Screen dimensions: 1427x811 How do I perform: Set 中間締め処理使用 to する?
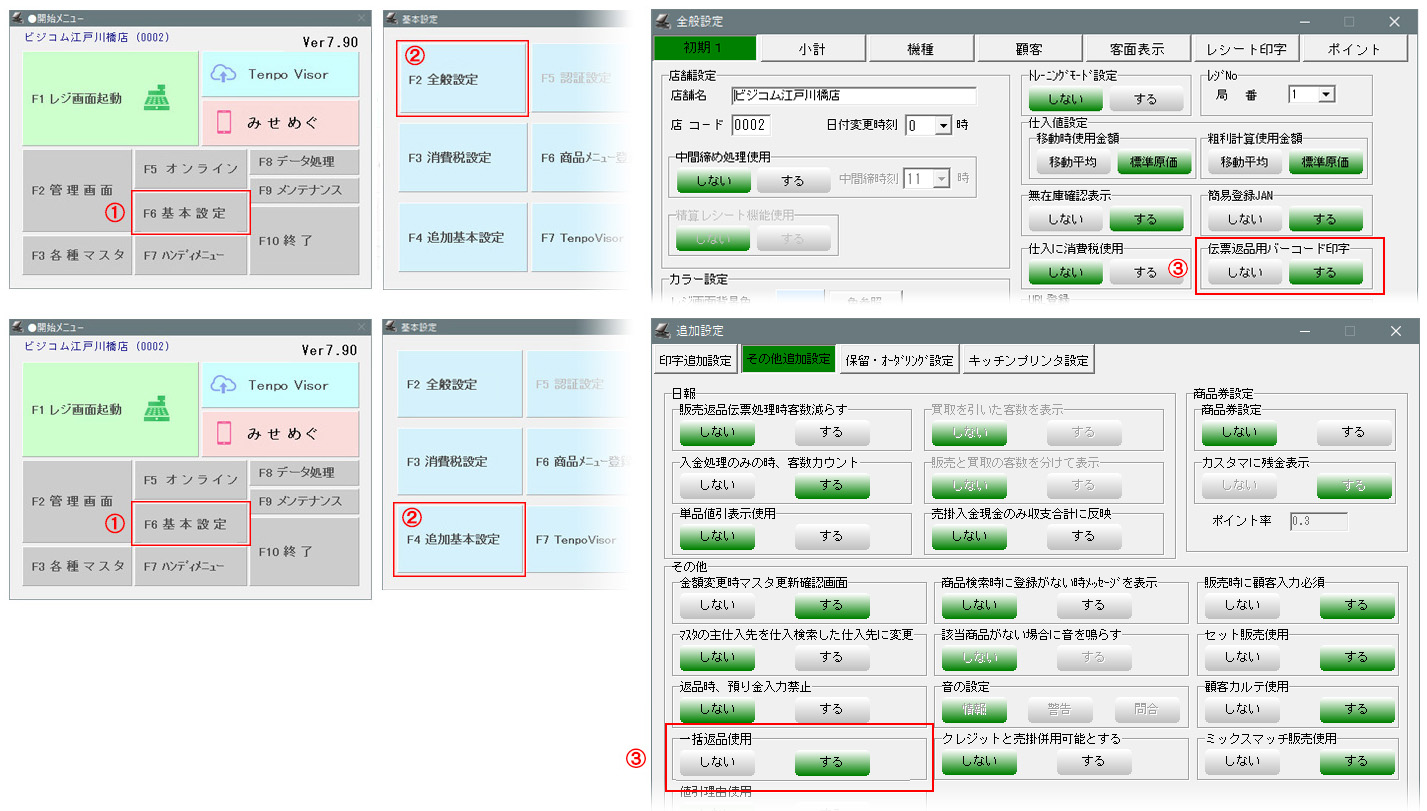[793, 181]
